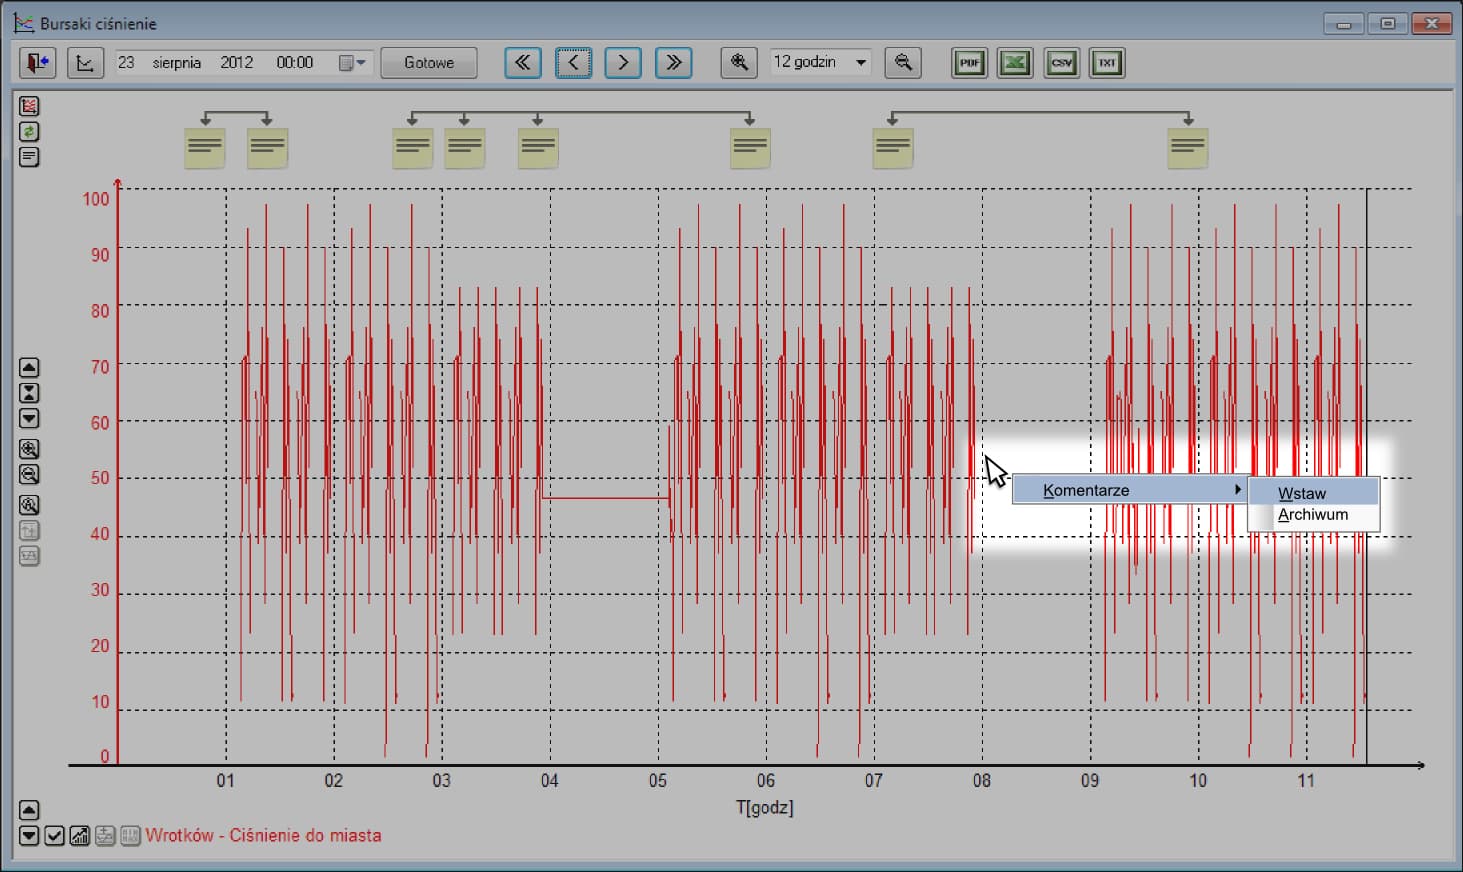Export data as TXT
The width and height of the screenshot is (1463, 872).
[x=1107, y=63]
